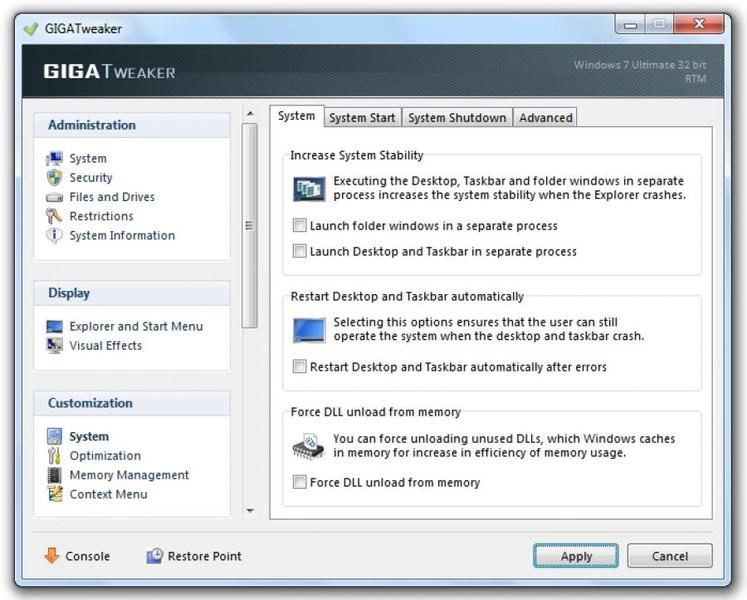Click the Restore Point clock icon
The height and width of the screenshot is (600, 747).
[x=154, y=556]
